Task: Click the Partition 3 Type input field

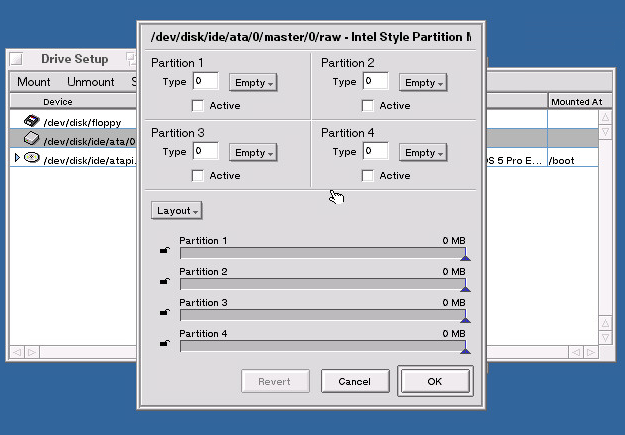Action: [205, 152]
